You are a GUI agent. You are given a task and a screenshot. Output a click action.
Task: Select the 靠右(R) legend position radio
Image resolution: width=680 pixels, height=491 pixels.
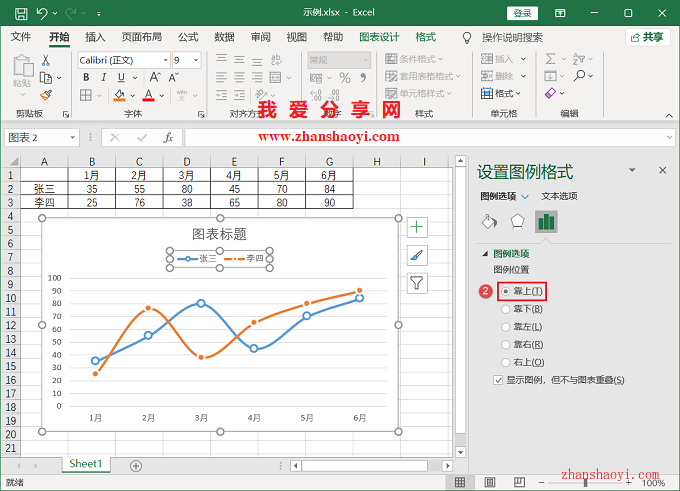click(505, 345)
